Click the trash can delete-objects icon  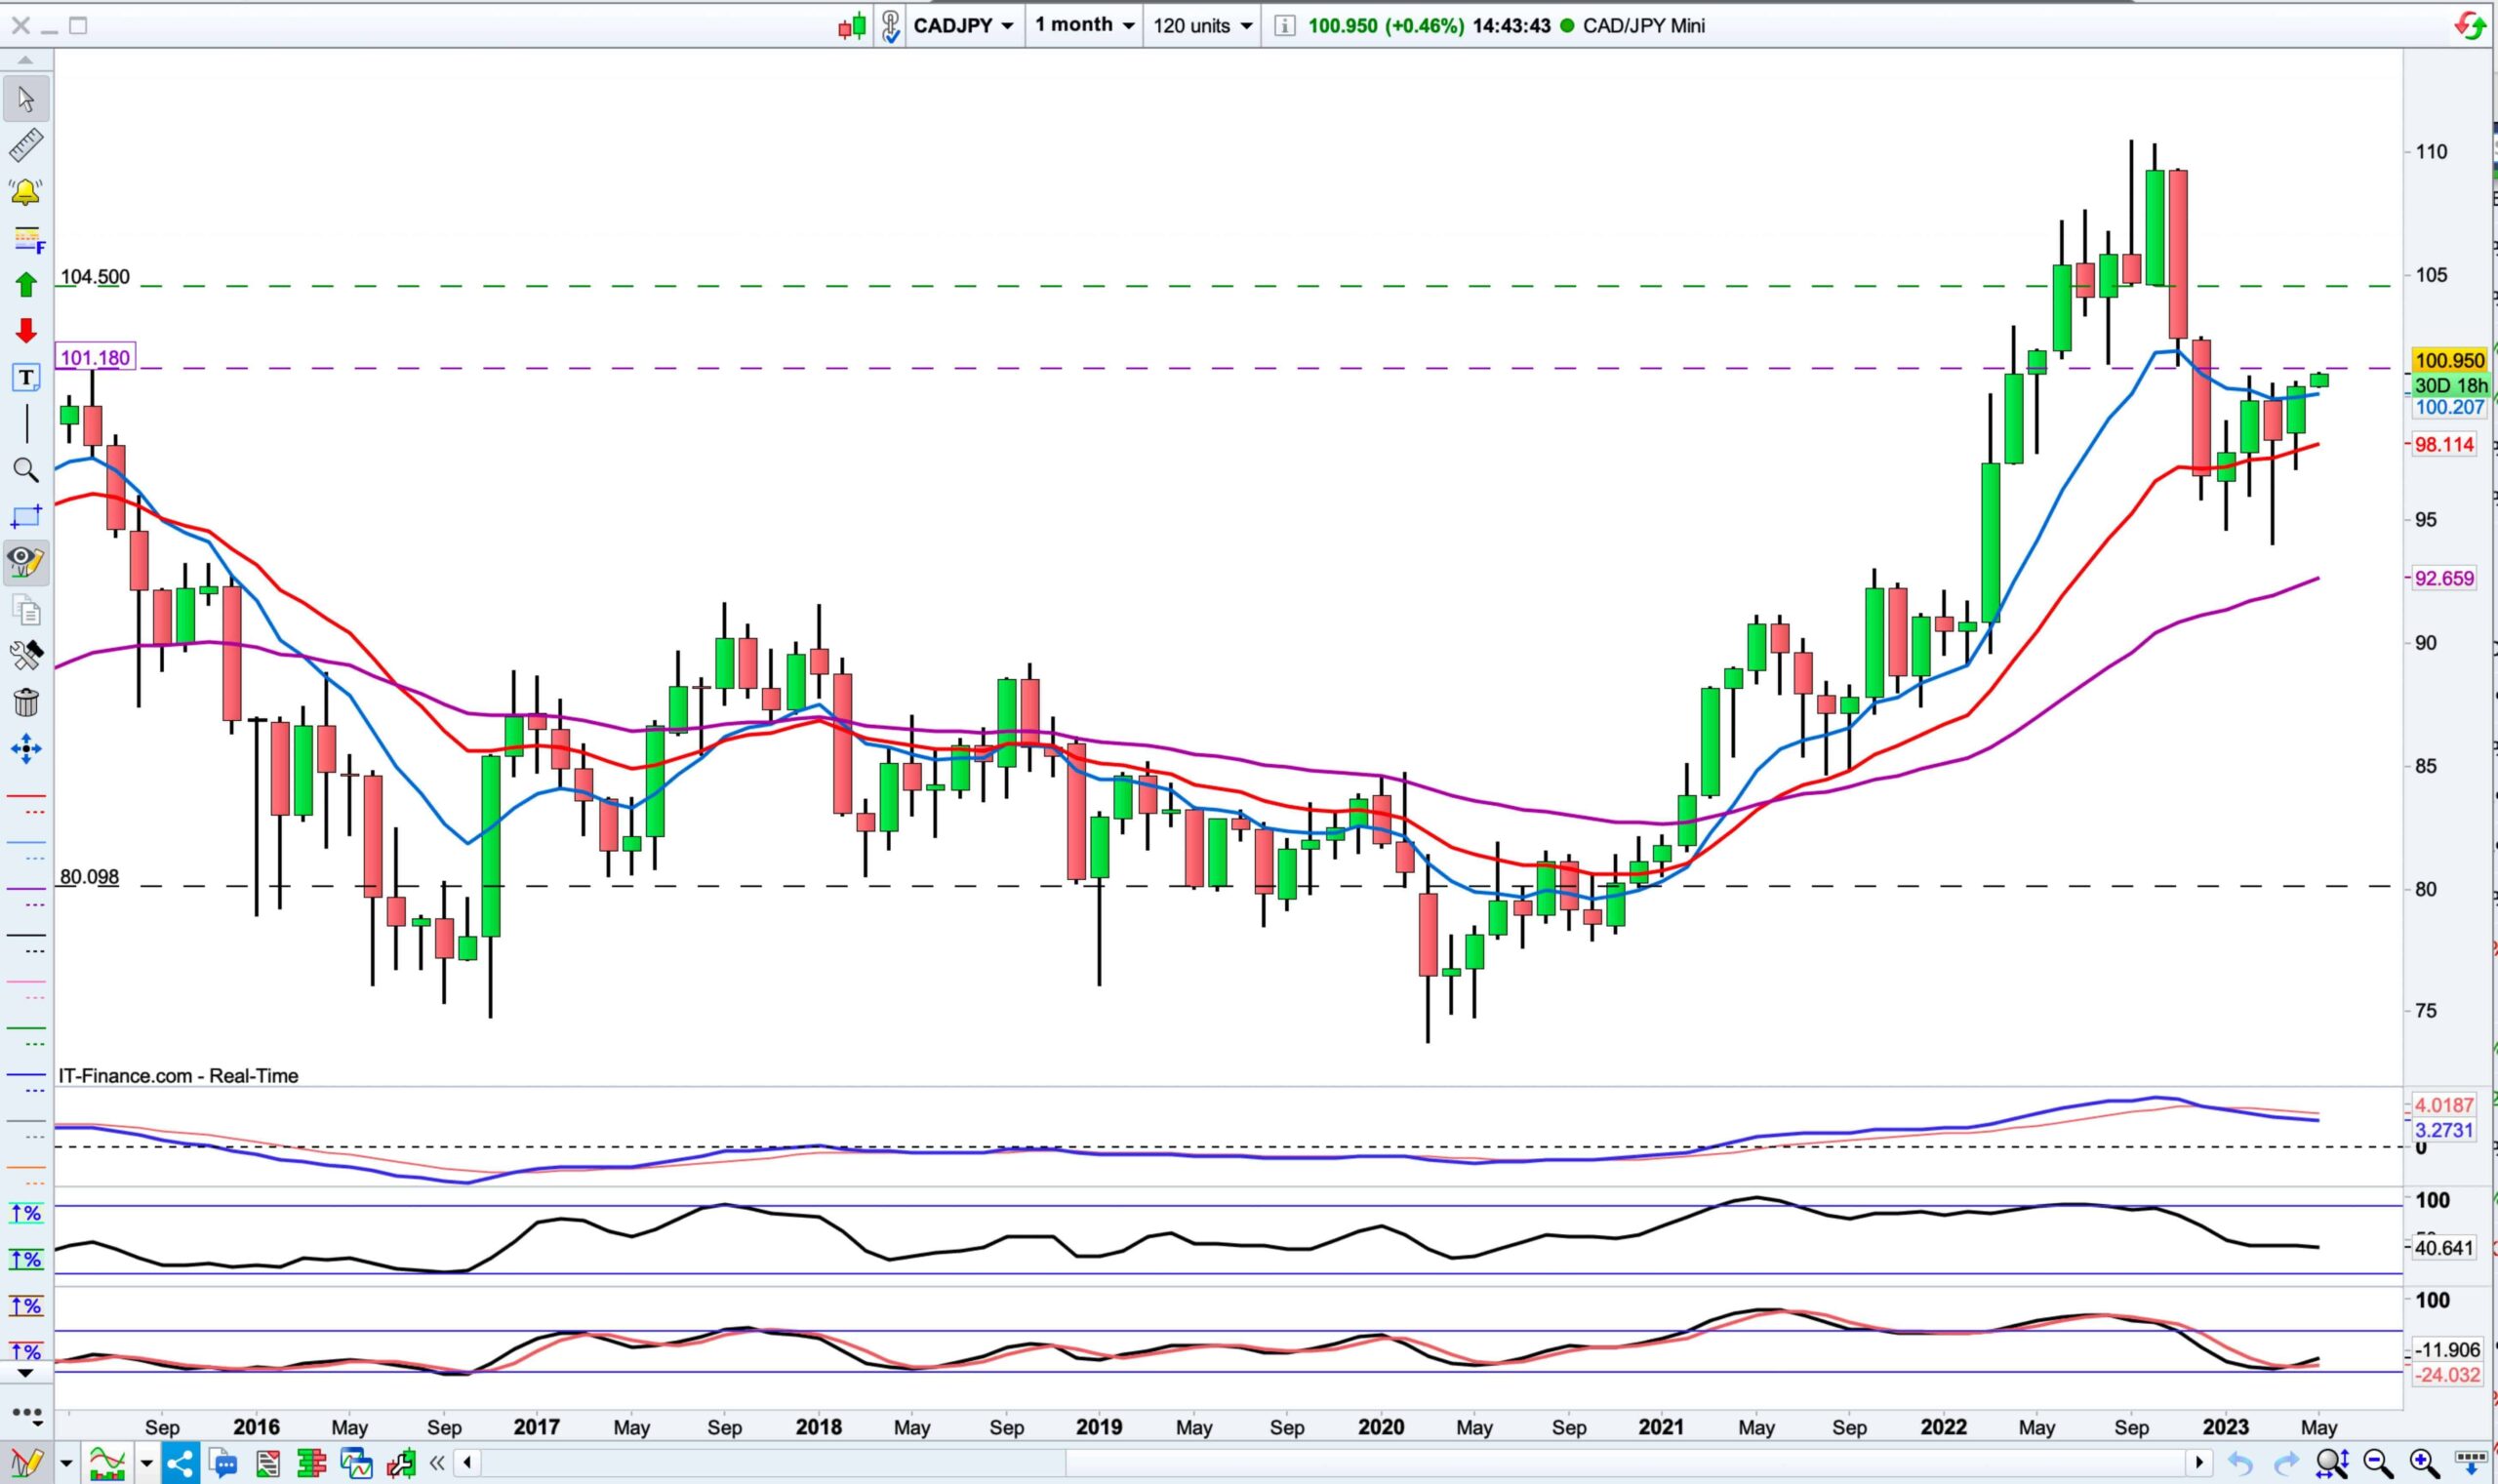26,702
